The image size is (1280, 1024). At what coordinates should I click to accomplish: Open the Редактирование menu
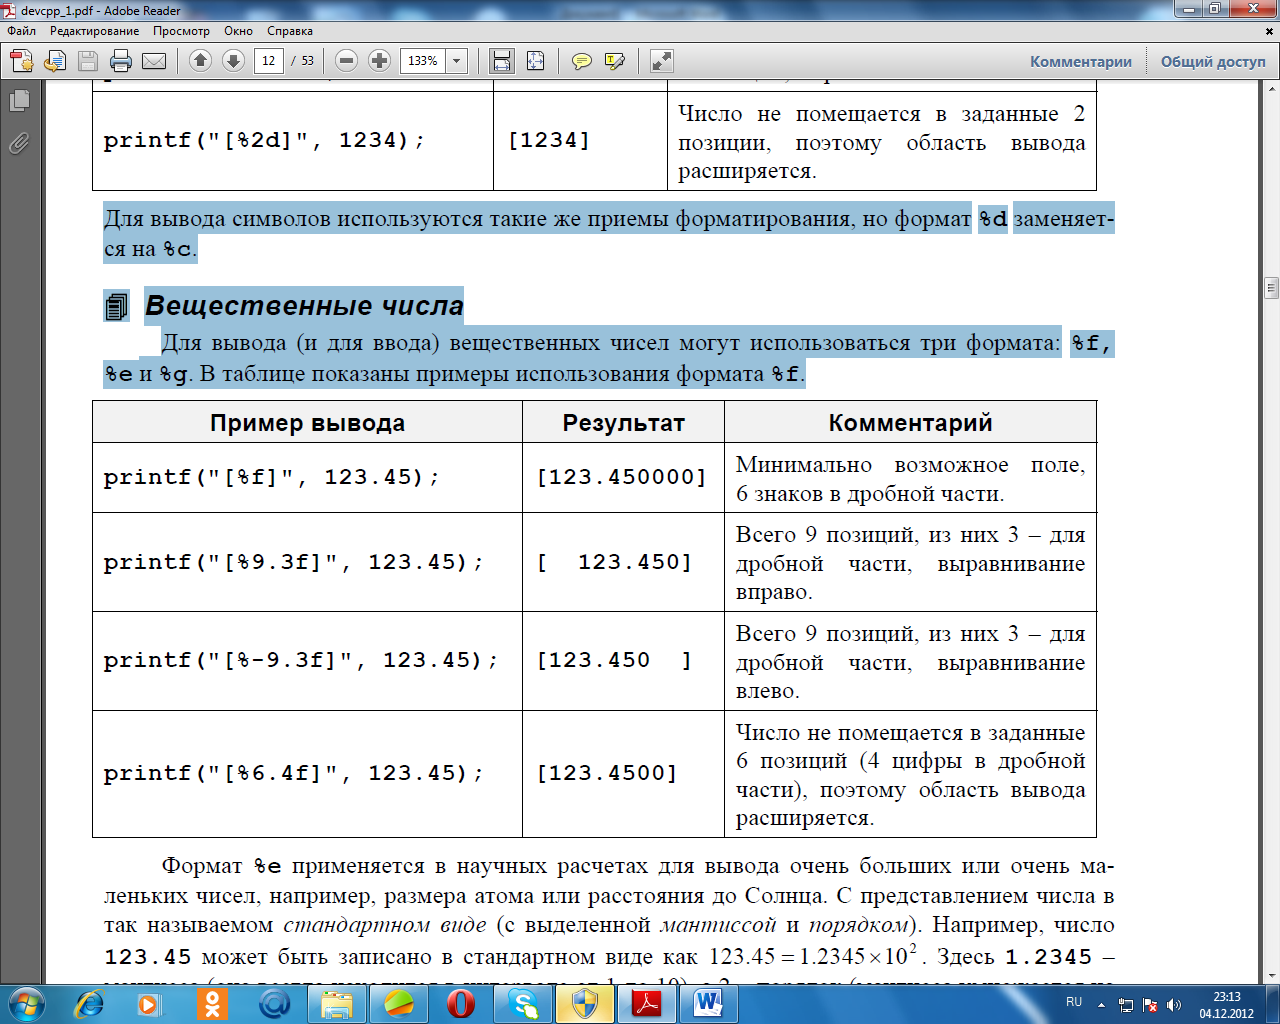tap(95, 31)
